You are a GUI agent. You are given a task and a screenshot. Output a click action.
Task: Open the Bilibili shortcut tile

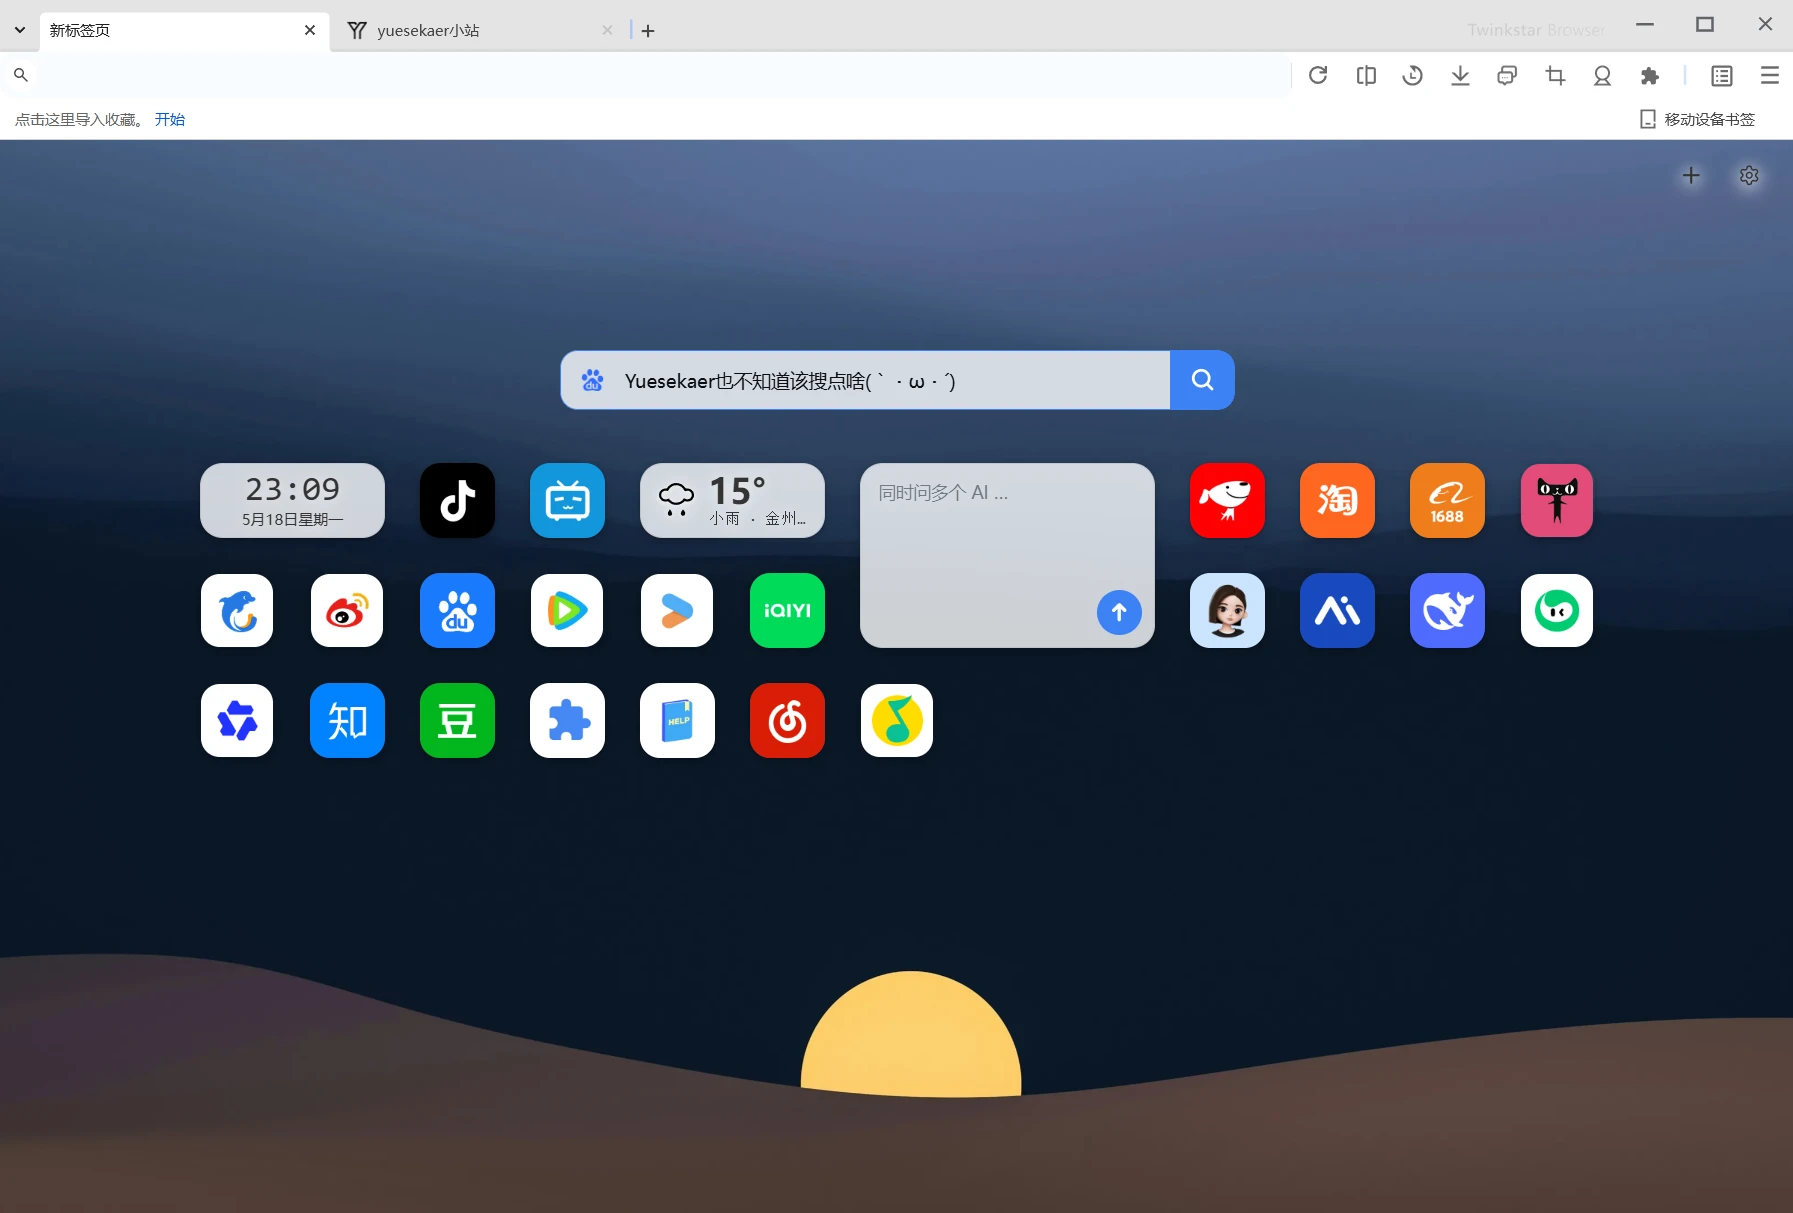[x=567, y=500]
